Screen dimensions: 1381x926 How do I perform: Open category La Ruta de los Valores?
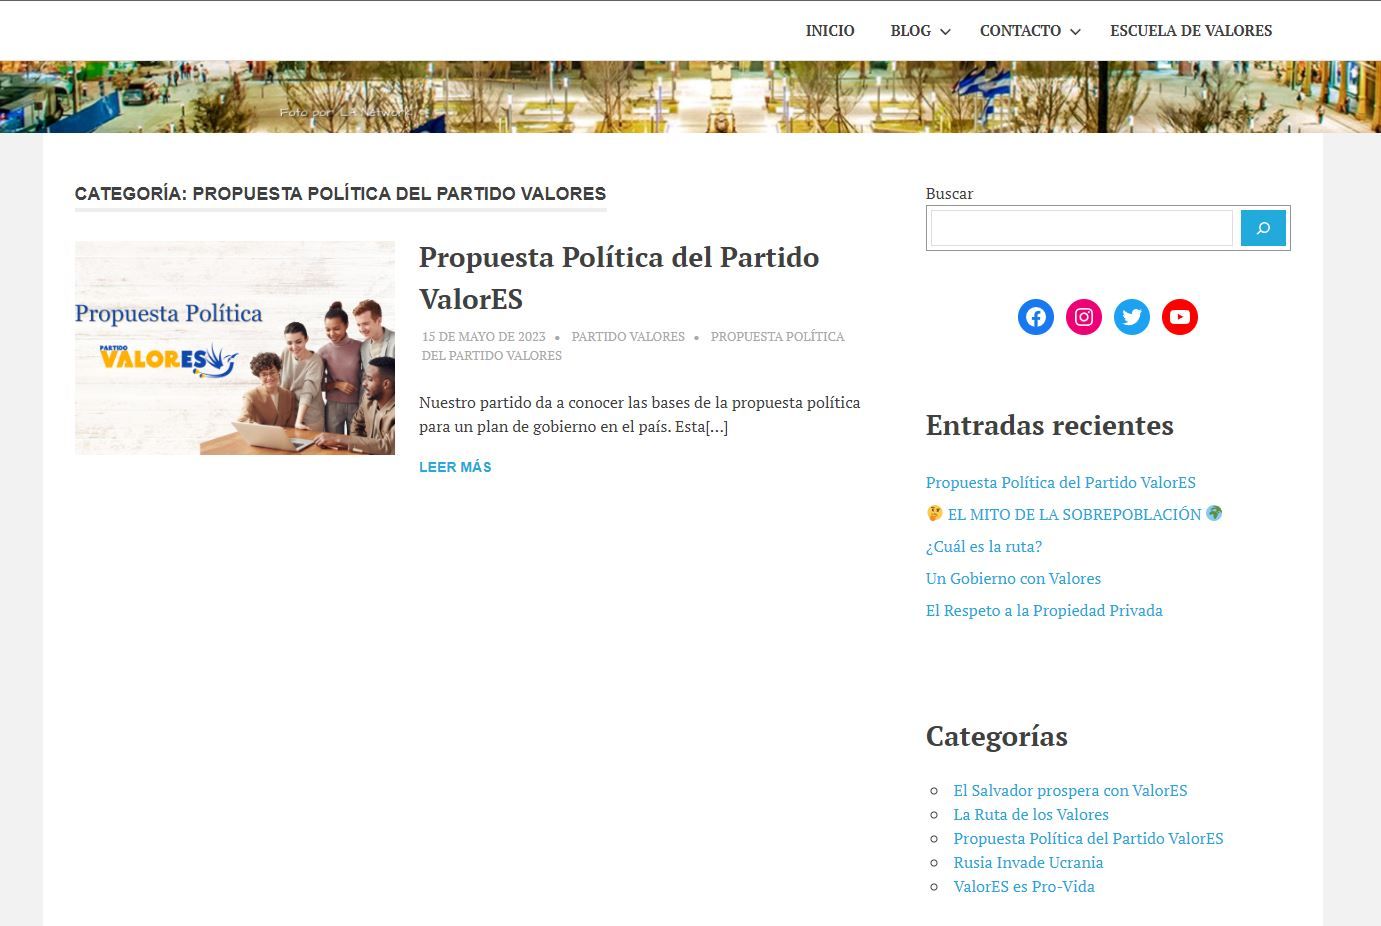tap(1031, 814)
